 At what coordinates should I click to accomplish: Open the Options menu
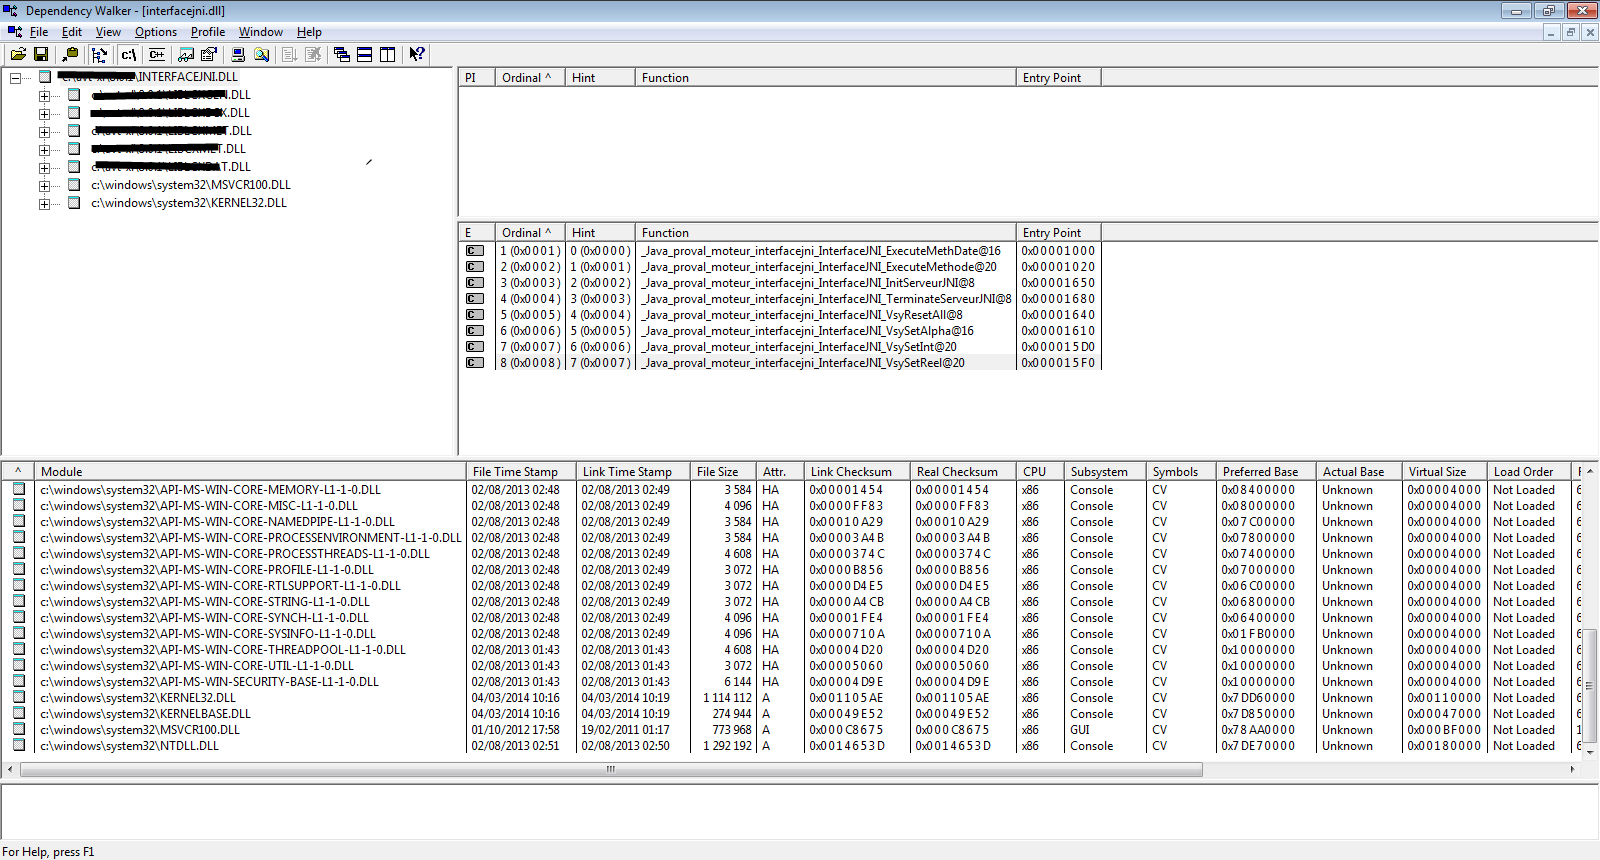tap(156, 32)
